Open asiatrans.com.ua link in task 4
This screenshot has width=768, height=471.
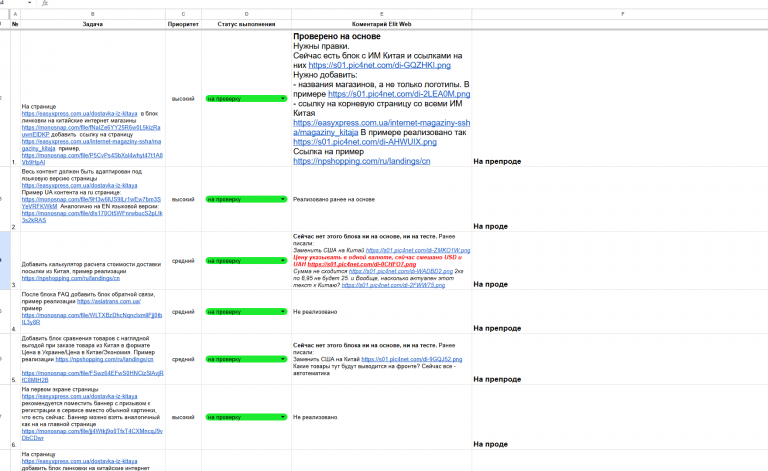click(x=109, y=302)
